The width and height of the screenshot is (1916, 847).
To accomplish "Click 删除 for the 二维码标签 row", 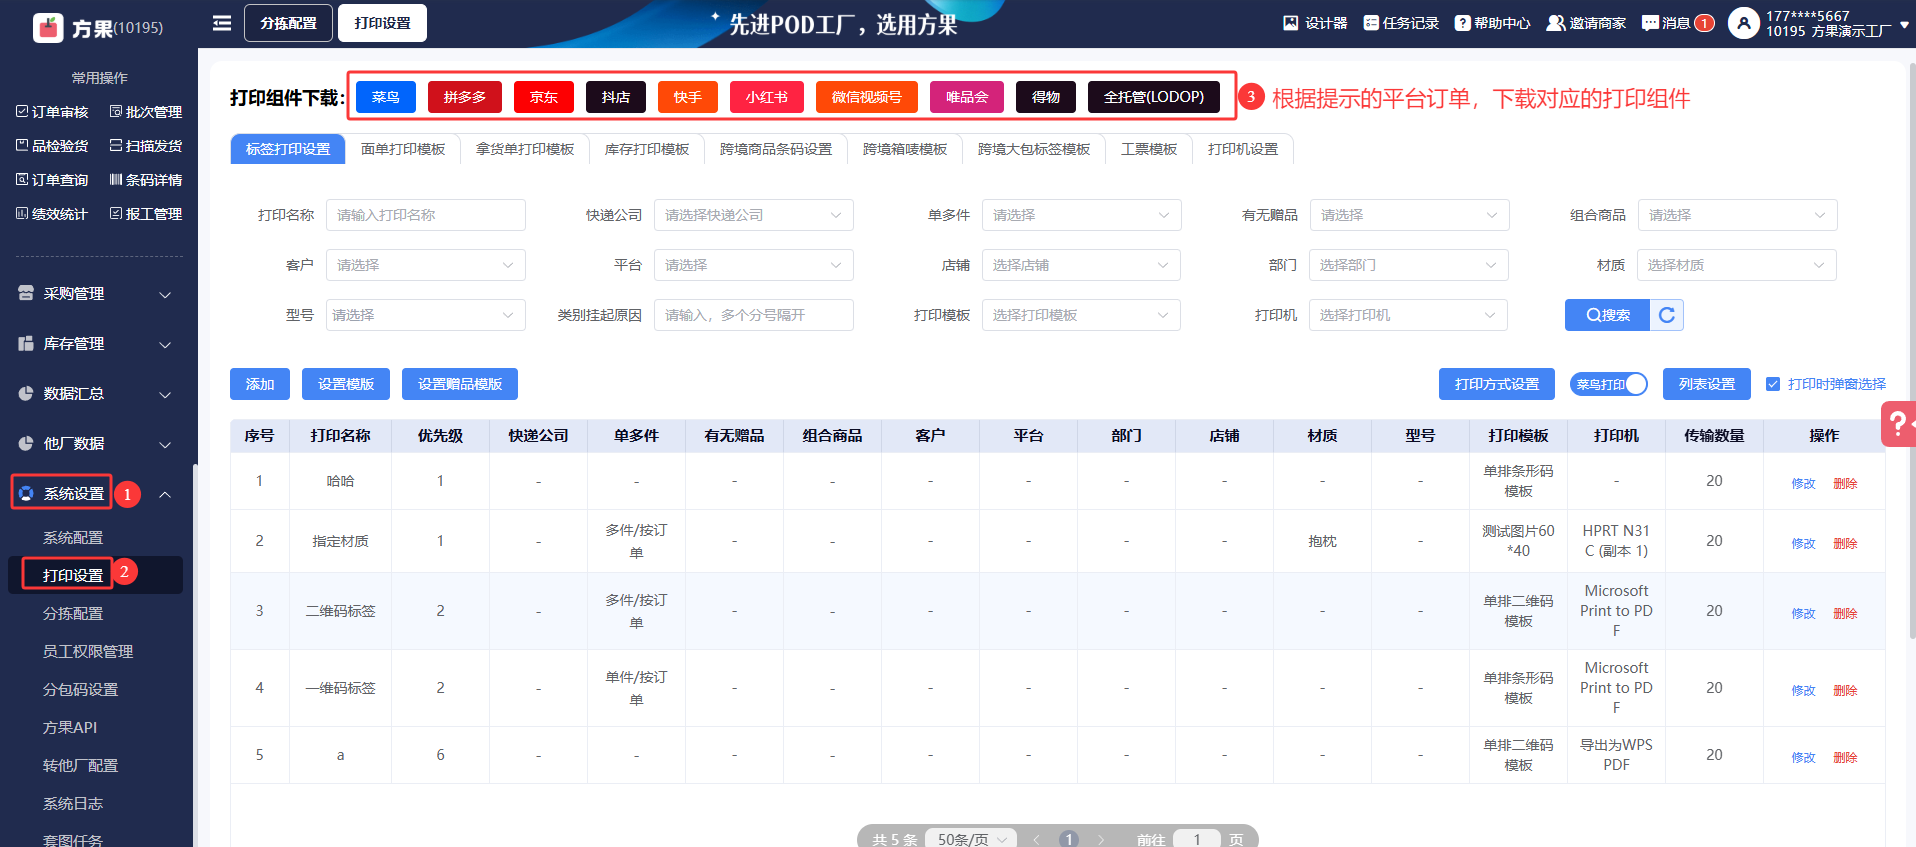I will click(1845, 613).
